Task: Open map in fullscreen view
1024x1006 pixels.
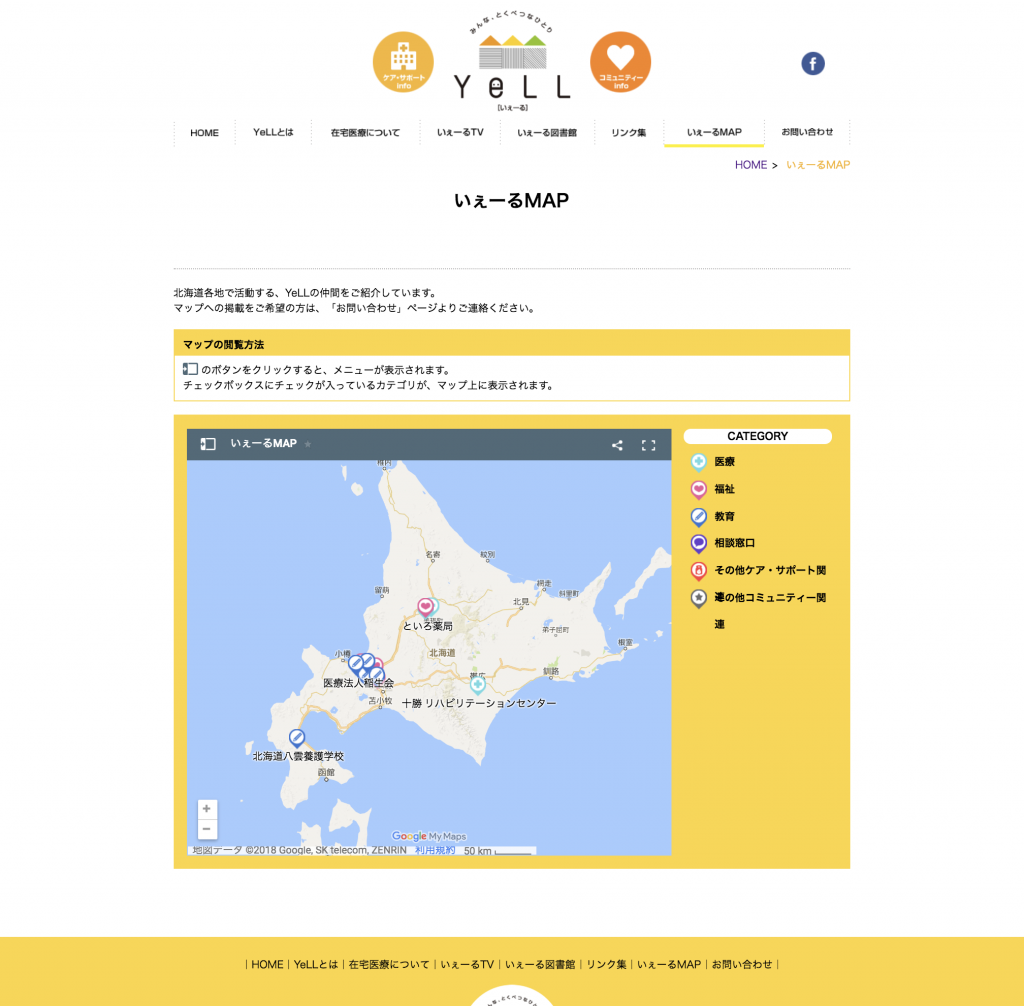Action: point(648,446)
